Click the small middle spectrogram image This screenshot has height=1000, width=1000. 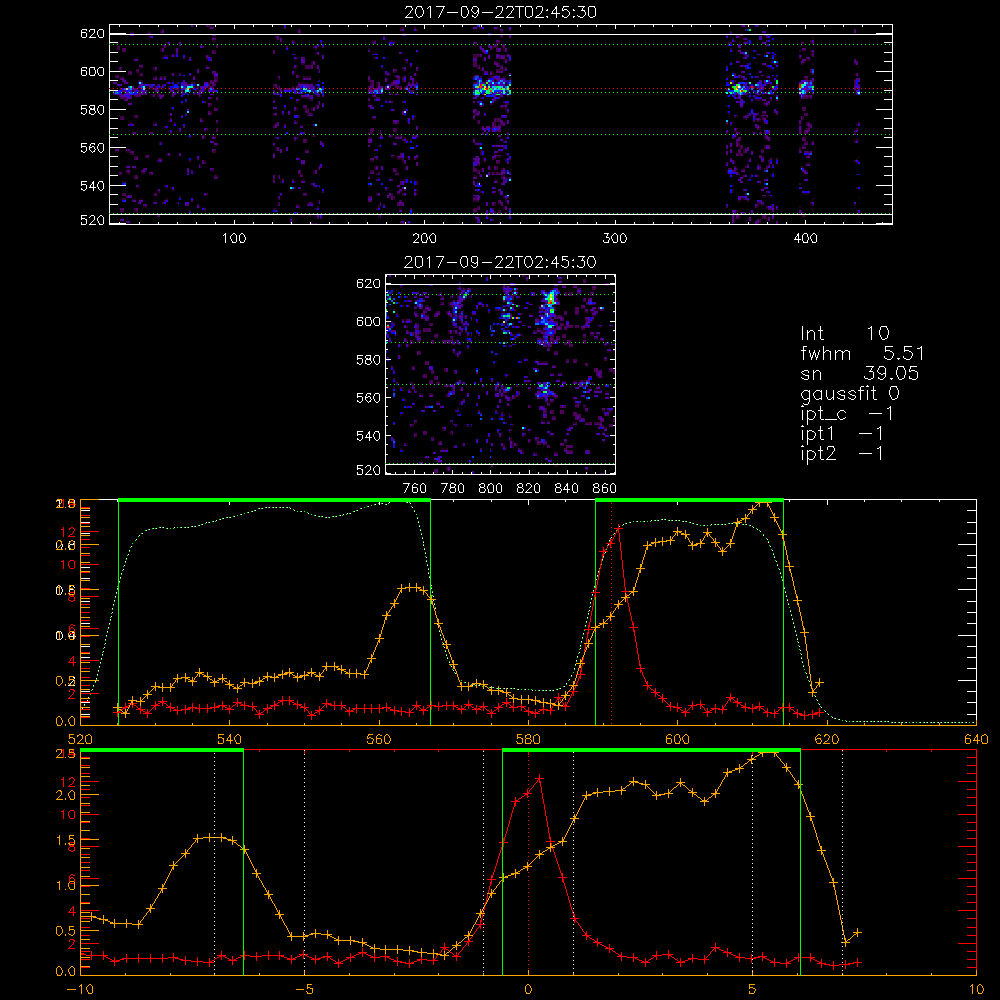coord(501,374)
